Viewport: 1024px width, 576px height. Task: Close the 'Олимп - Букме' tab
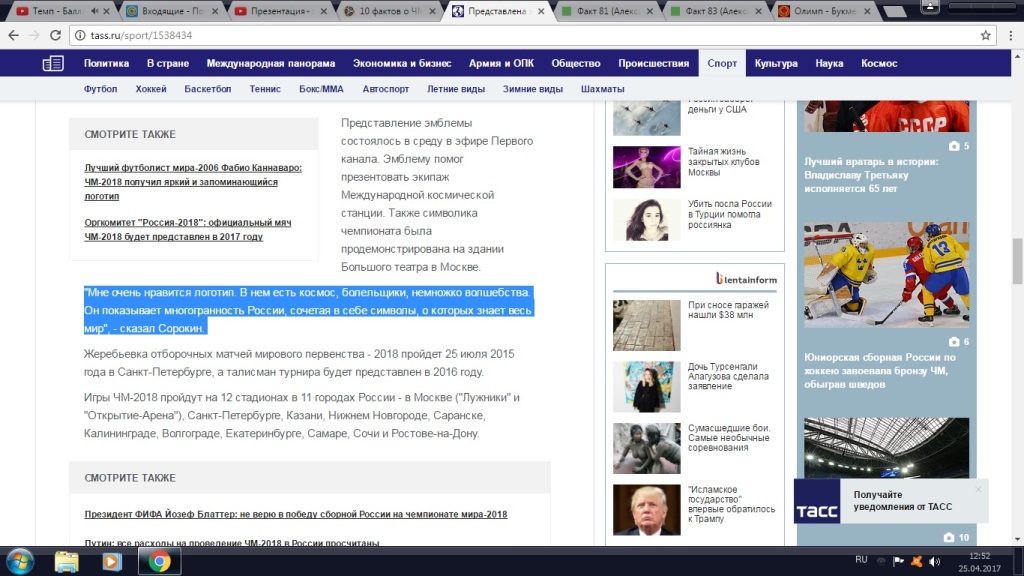click(867, 11)
